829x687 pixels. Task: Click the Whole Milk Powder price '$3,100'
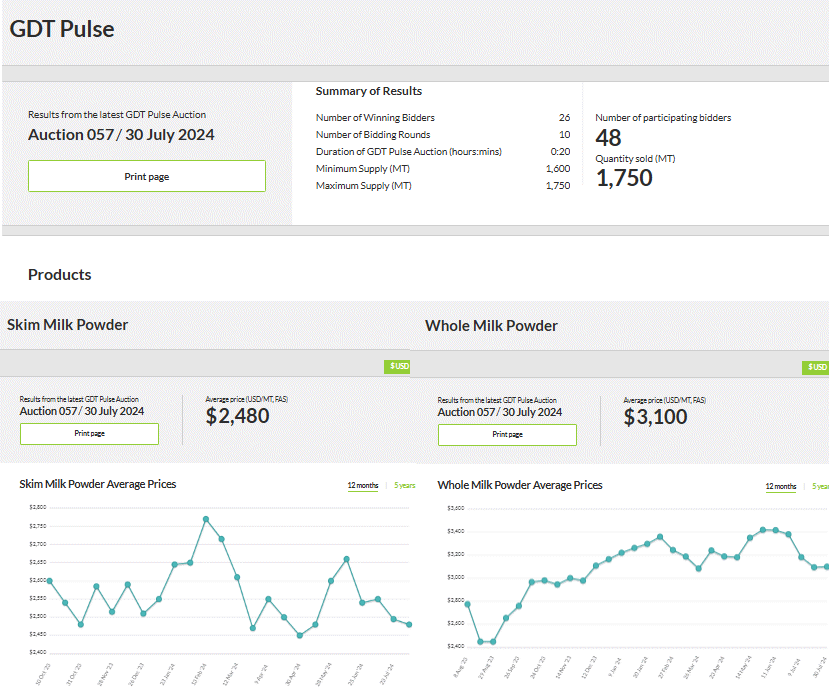pyautogui.click(x=656, y=417)
